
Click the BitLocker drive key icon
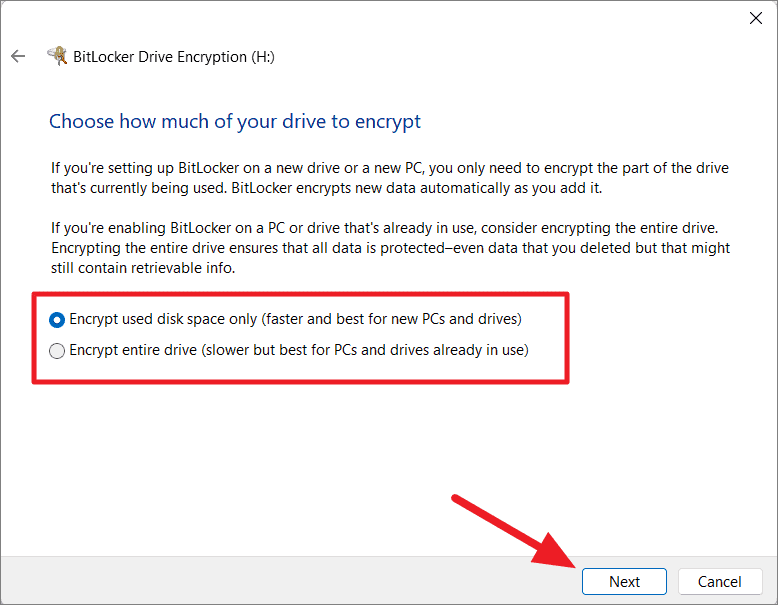click(x=58, y=56)
